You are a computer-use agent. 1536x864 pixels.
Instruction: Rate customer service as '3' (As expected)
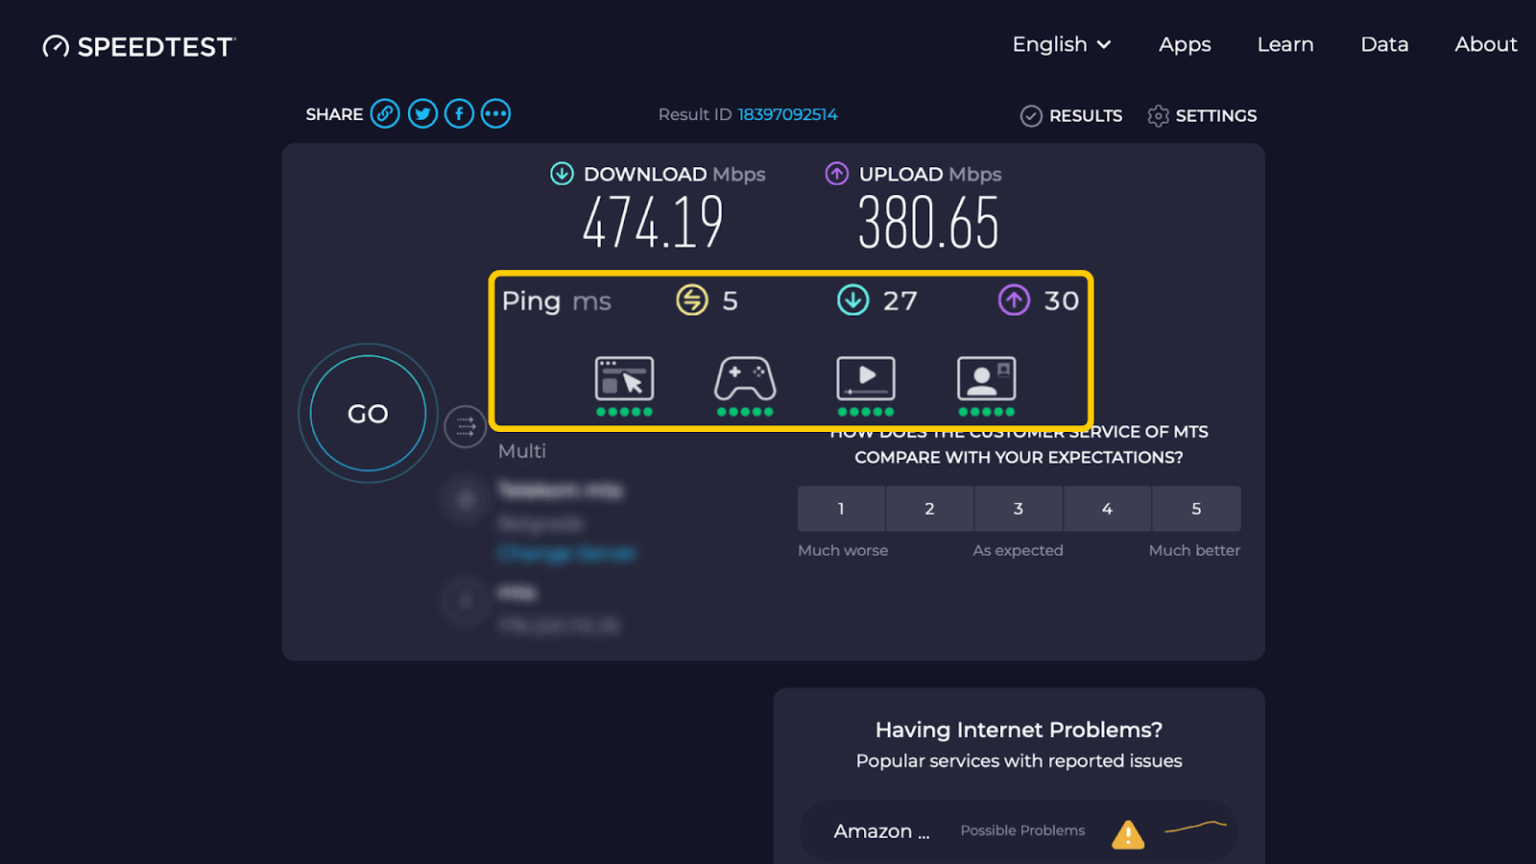[x=1018, y=508]
